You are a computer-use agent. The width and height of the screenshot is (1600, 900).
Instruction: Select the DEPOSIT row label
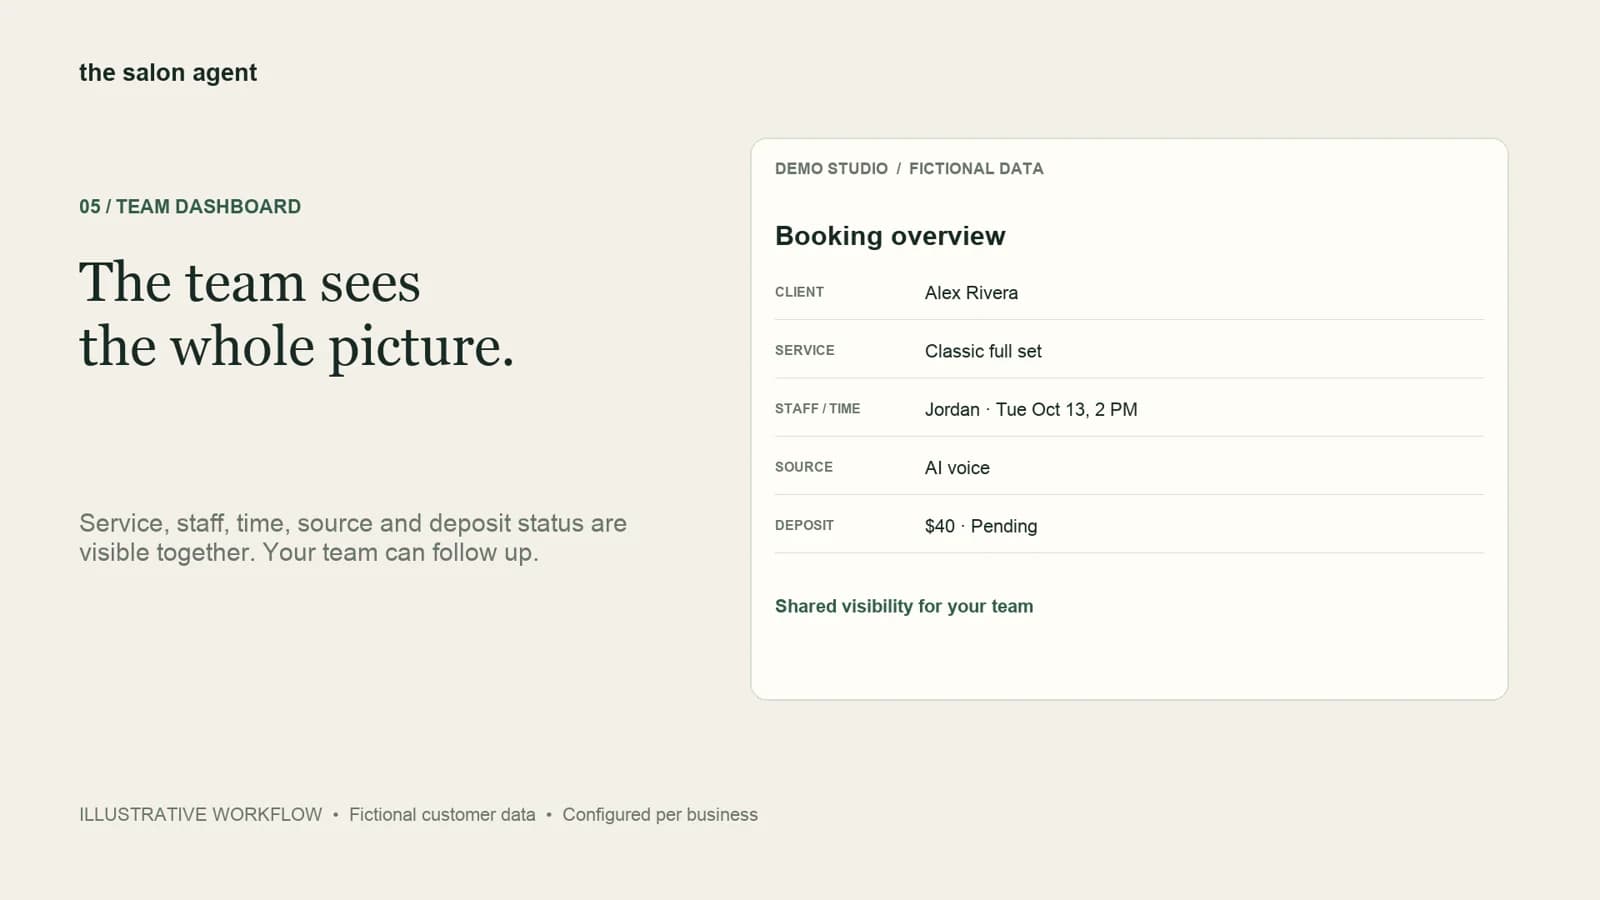pyautogui.click(x=804, y=525)
